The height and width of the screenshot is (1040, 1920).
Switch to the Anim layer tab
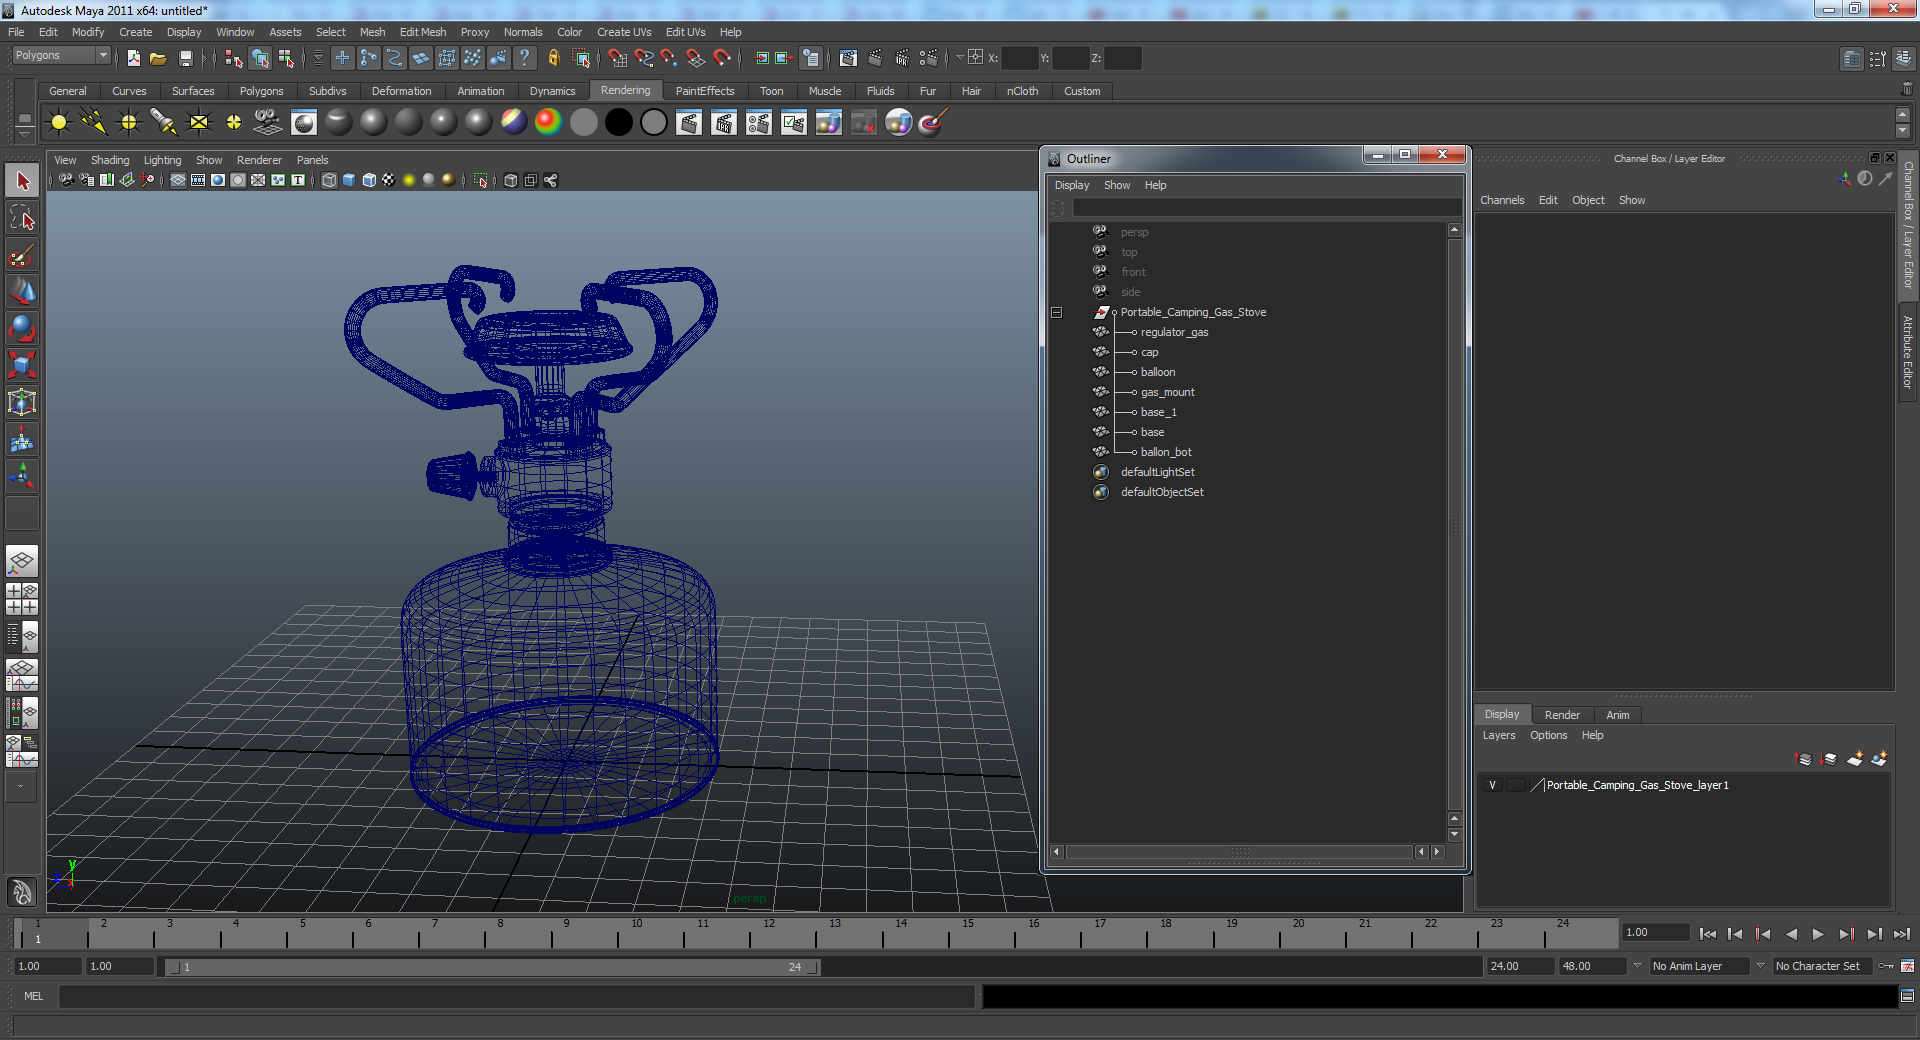pos(1618,715)
